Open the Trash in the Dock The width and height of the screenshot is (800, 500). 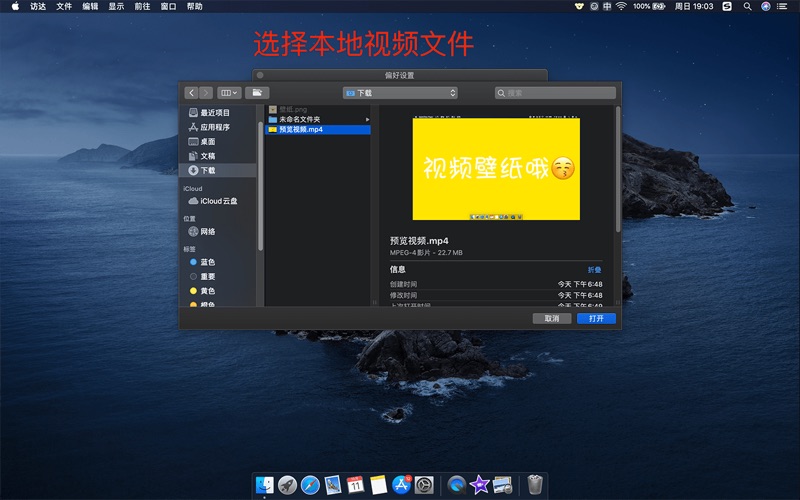[x=535, y=485]
